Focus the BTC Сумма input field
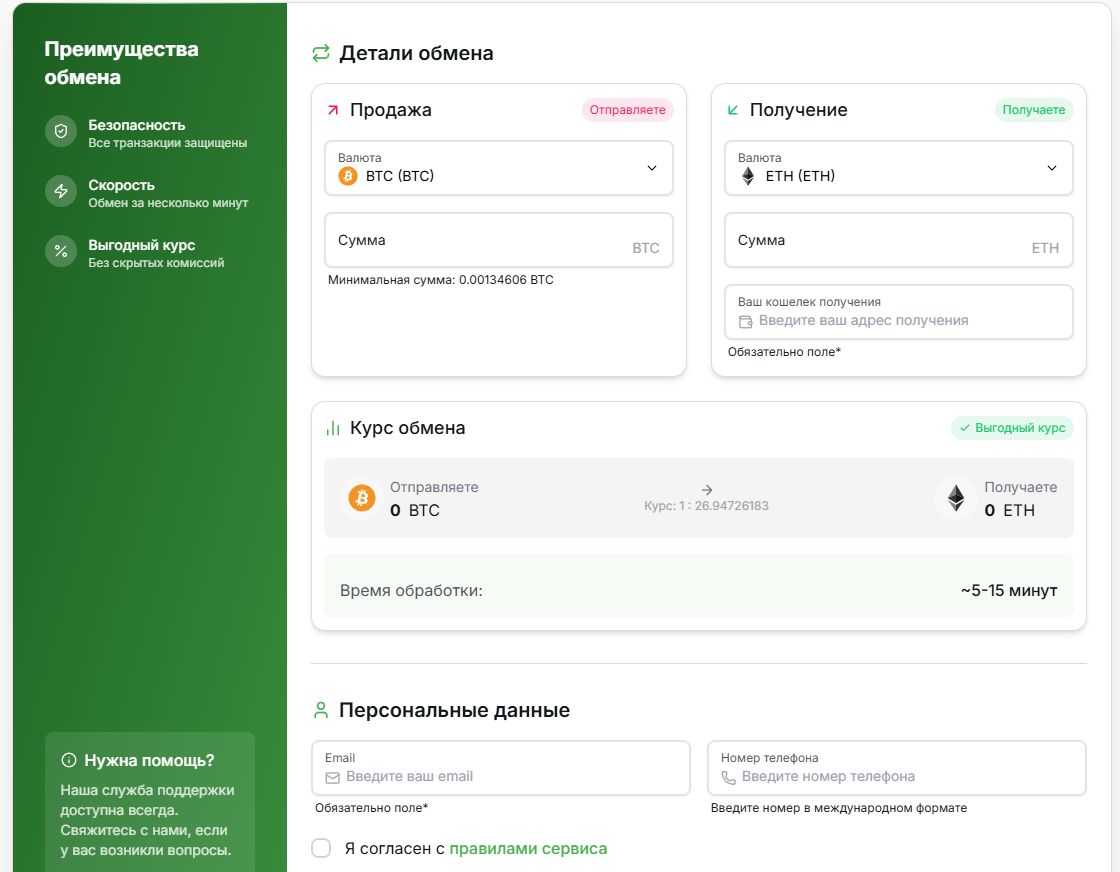This screenshot has height=872, width=1120. tap(480, 241)
